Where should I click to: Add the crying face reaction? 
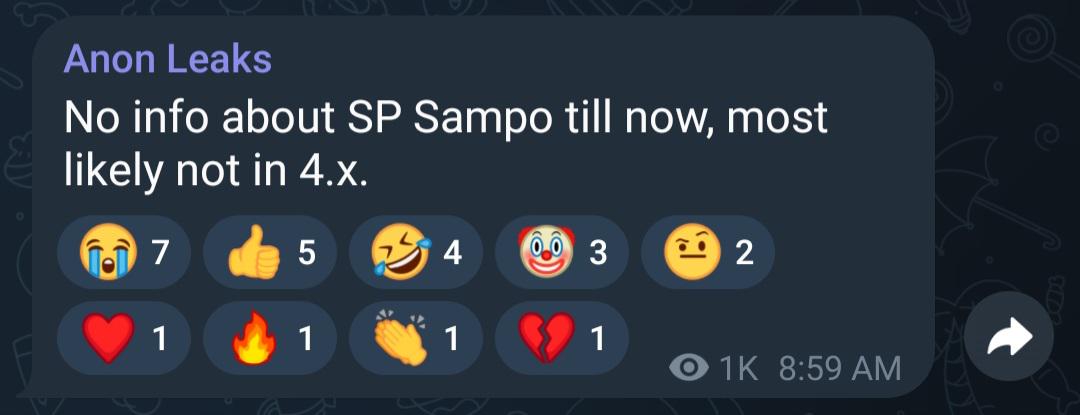(124, 252)
